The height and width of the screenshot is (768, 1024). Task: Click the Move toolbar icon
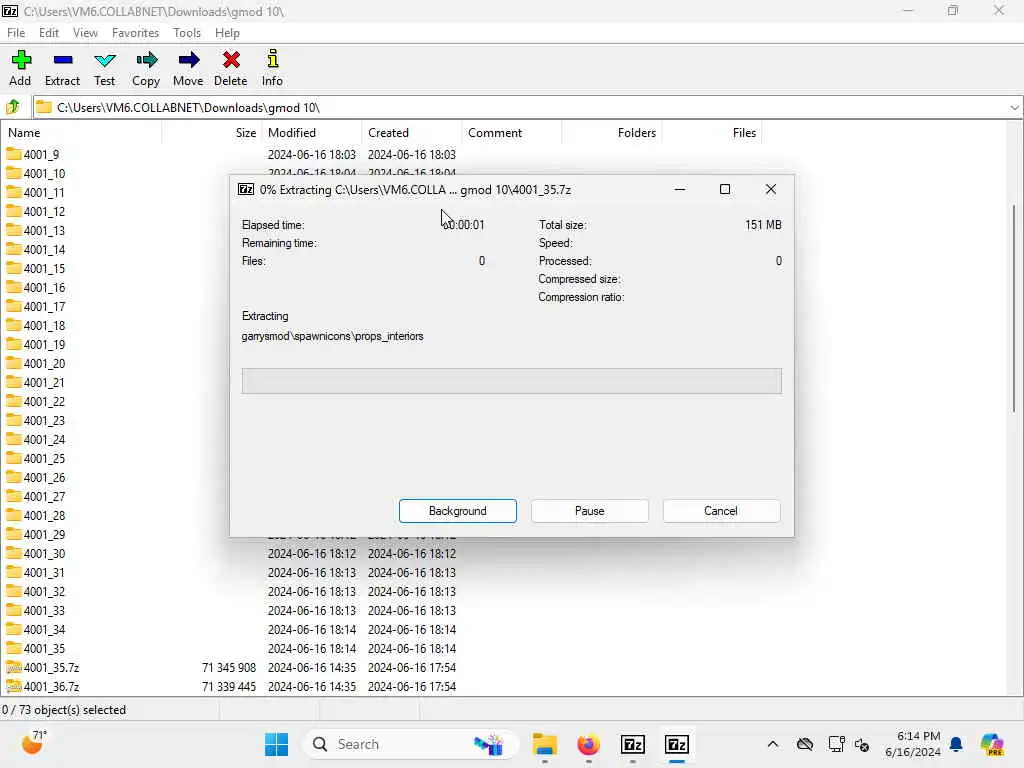click(x=188, y=68)
